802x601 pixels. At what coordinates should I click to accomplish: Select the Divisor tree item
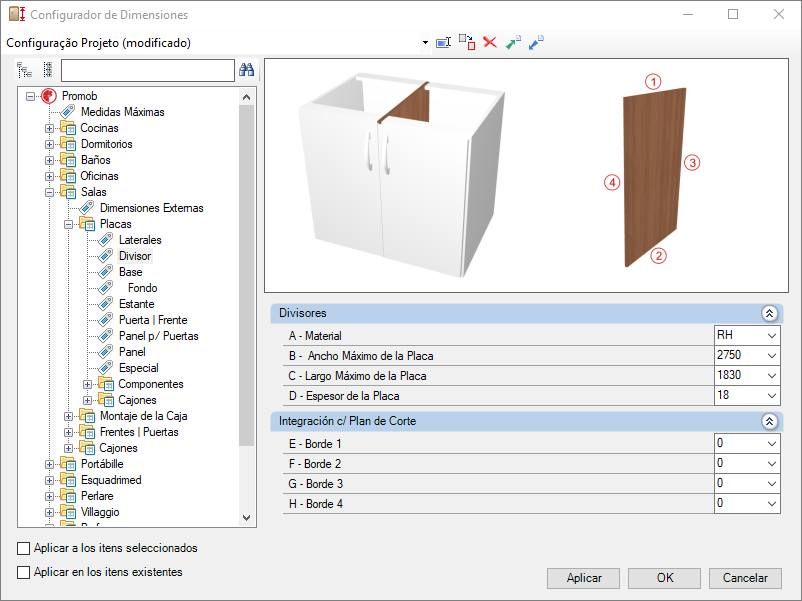click(x=135, y=256)
